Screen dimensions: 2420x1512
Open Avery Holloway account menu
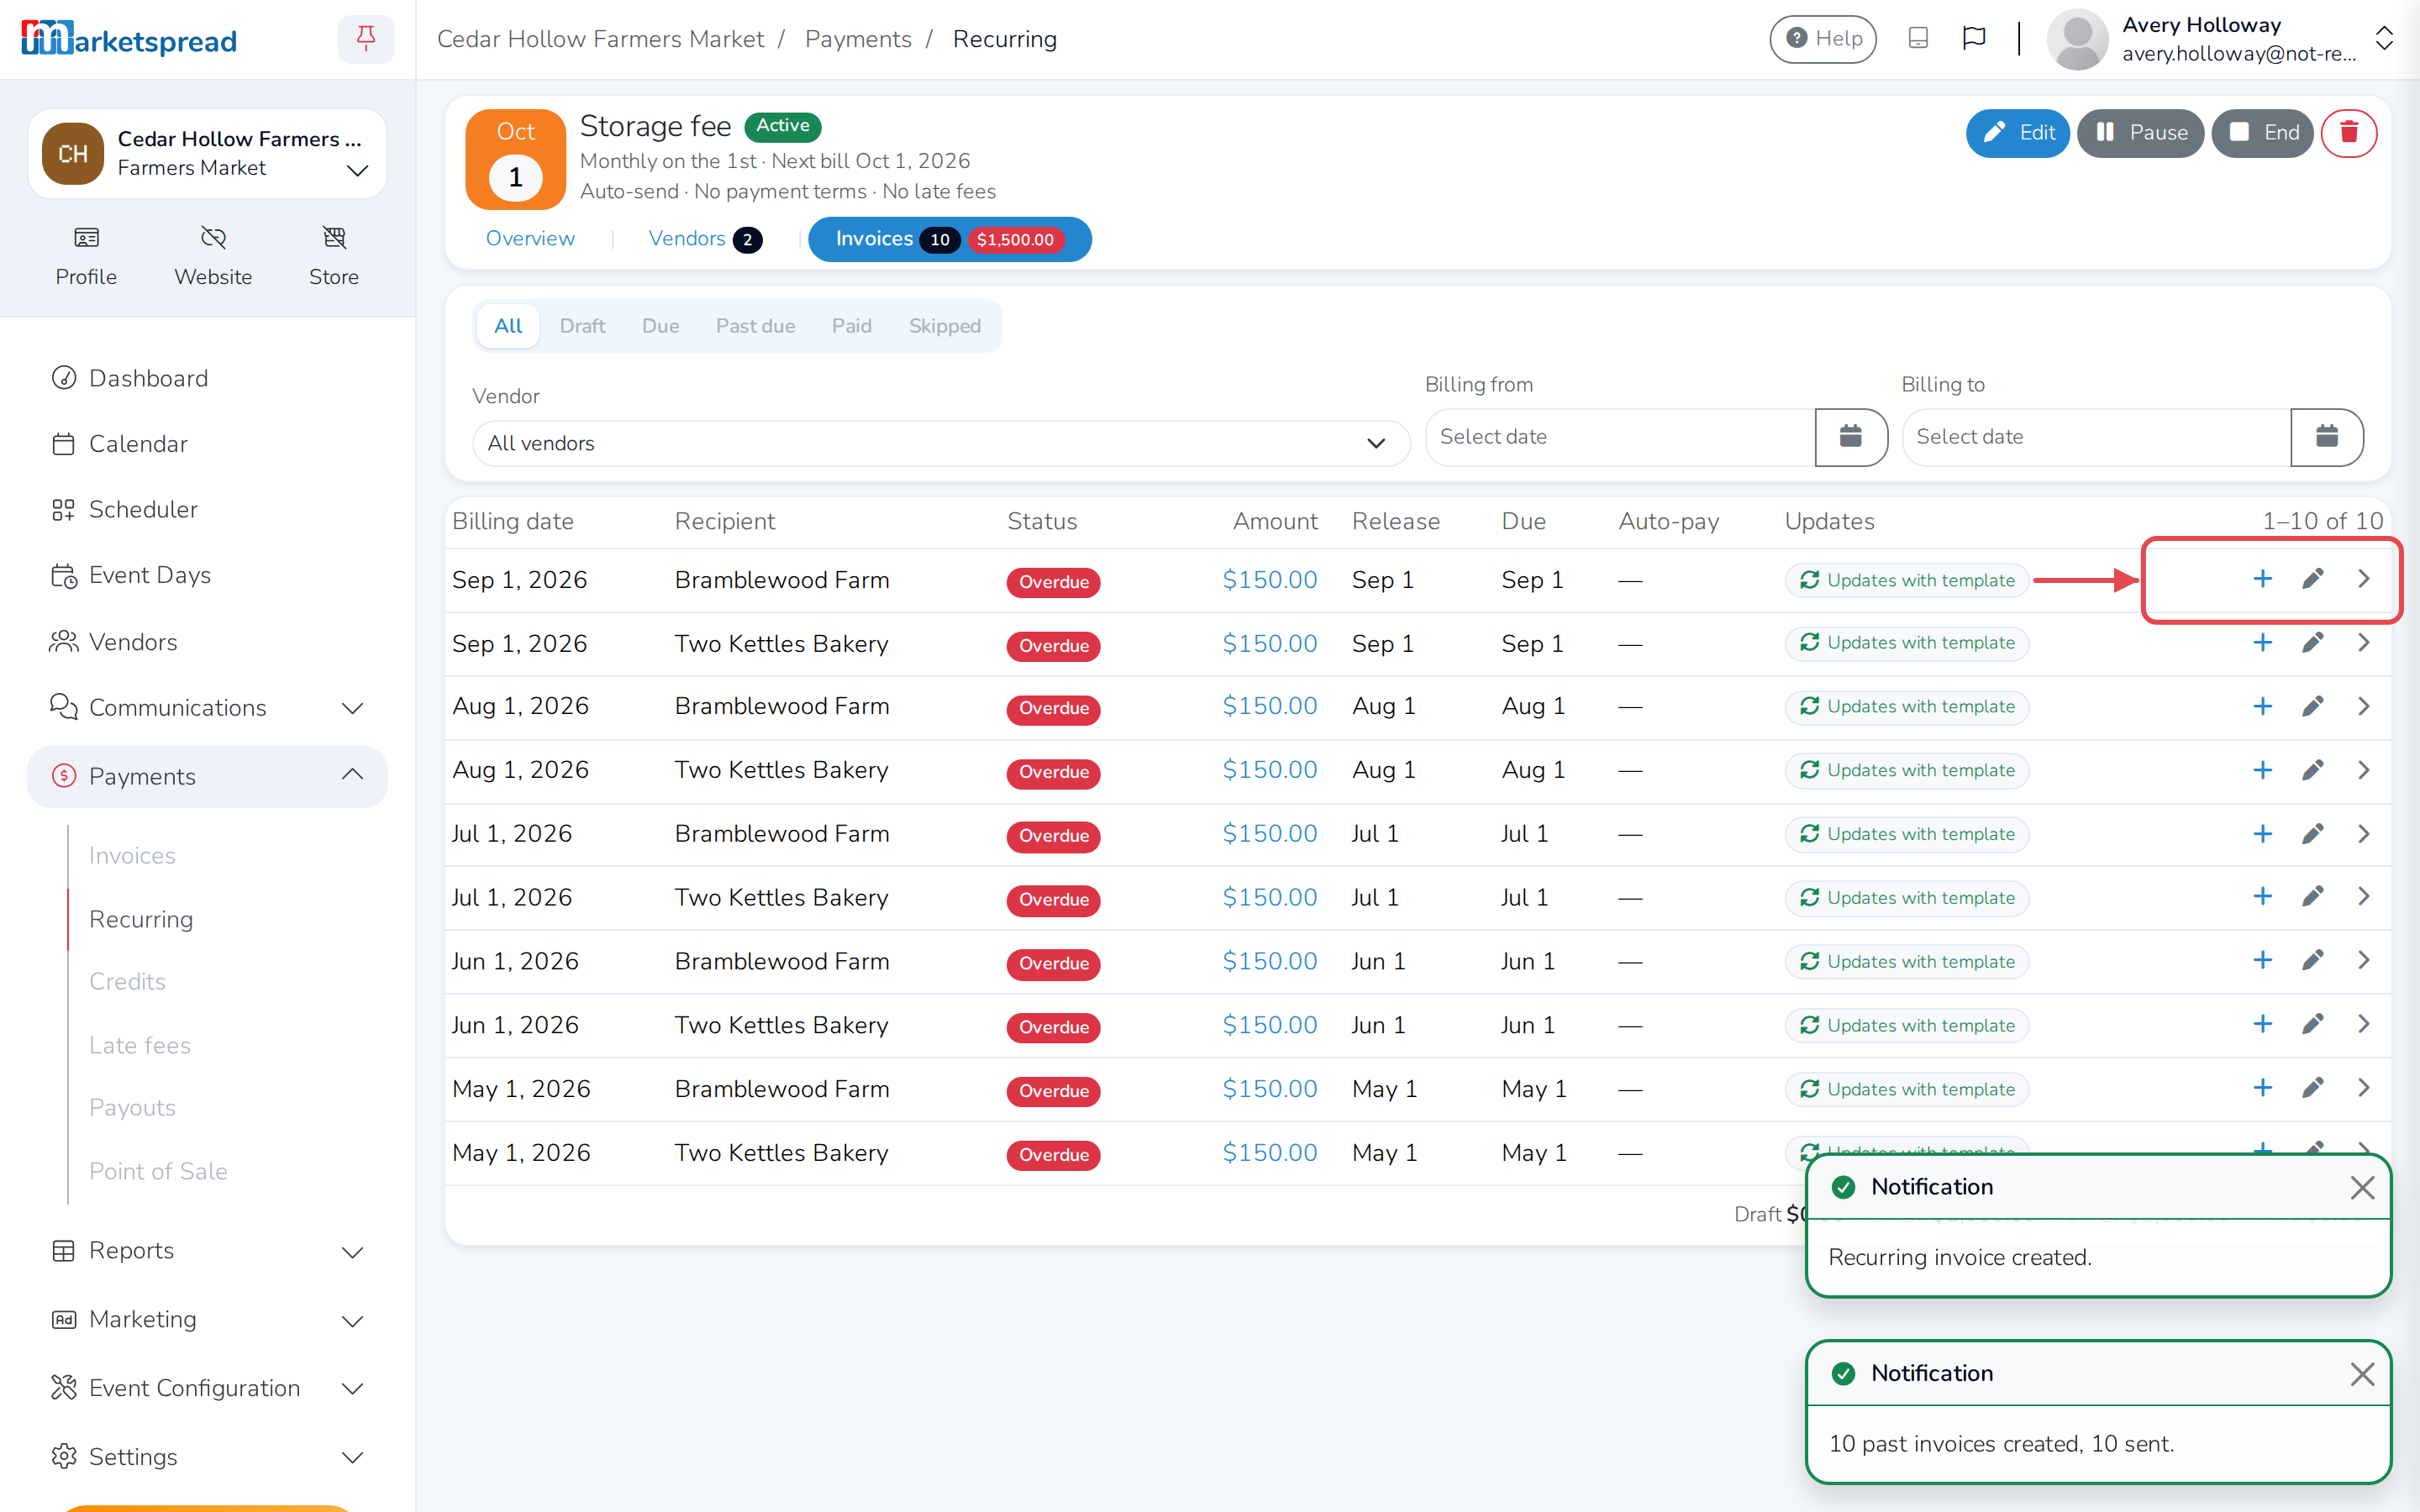(2220, 39)
